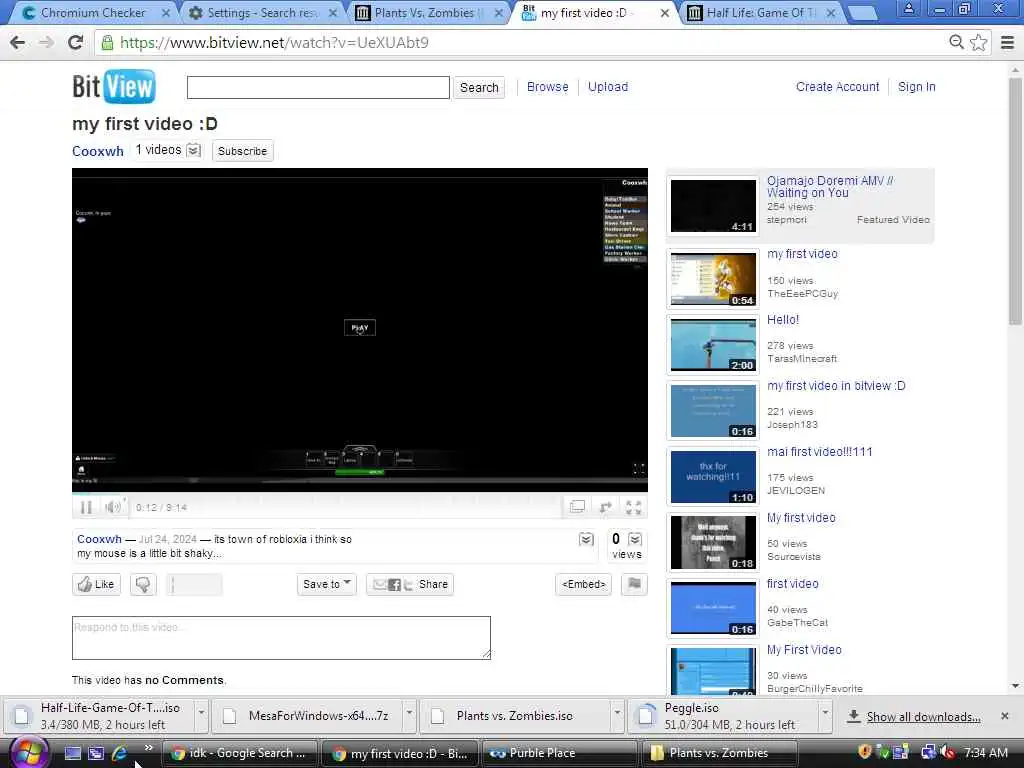
Task: Open Plants vs. Zombies folder in taskbar
Action: click(x=719, y=753)
